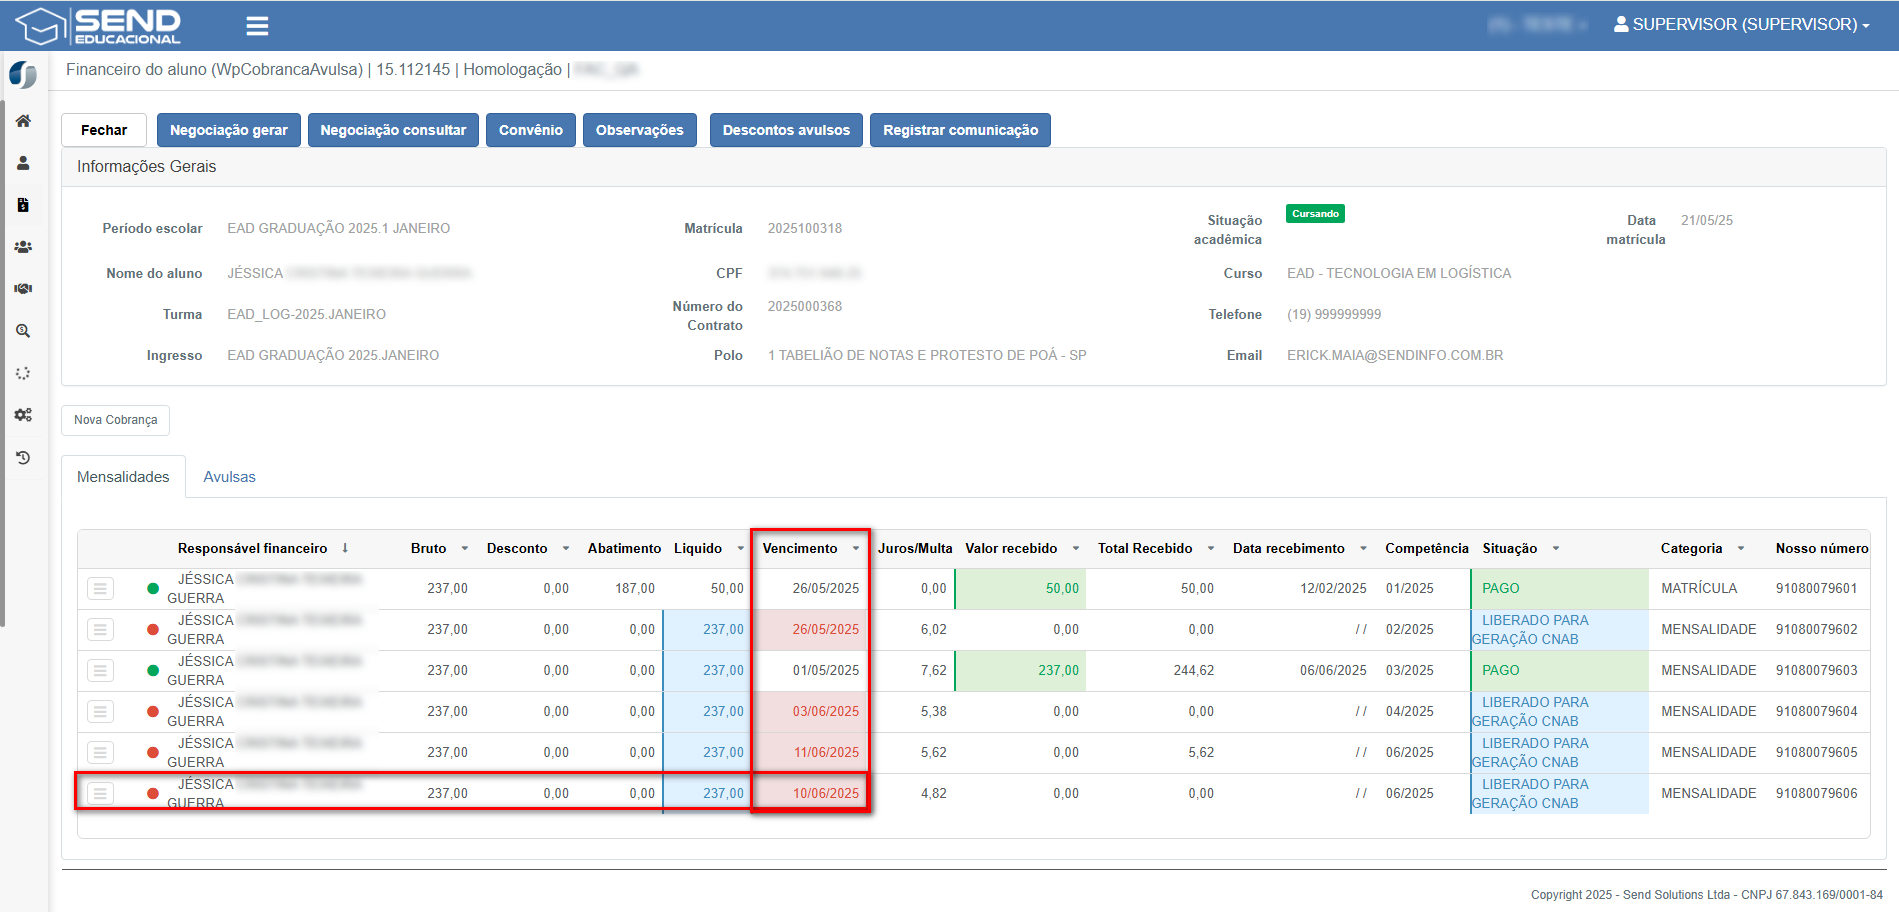Click the Fechar button
This screenshot has width=1899, height=912.
coord(104,130)
